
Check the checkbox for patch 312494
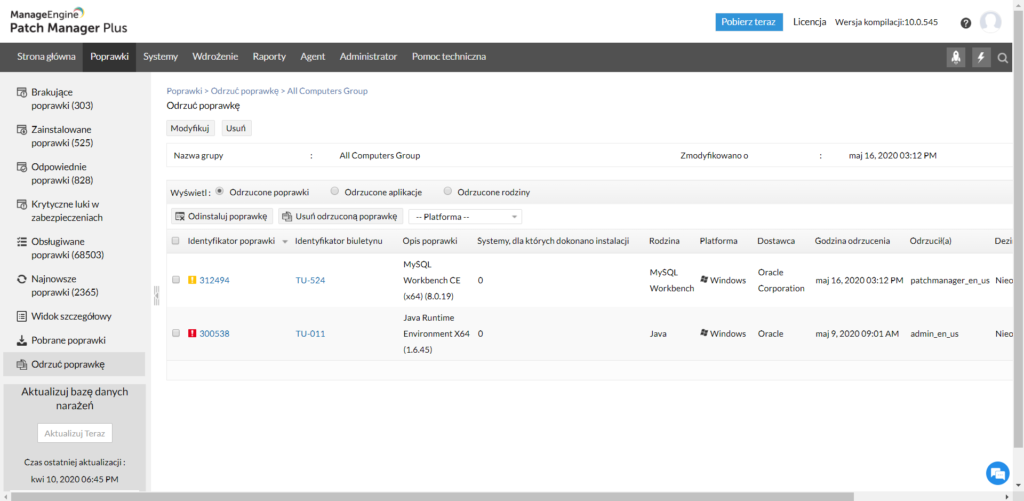tap(176, 280)
